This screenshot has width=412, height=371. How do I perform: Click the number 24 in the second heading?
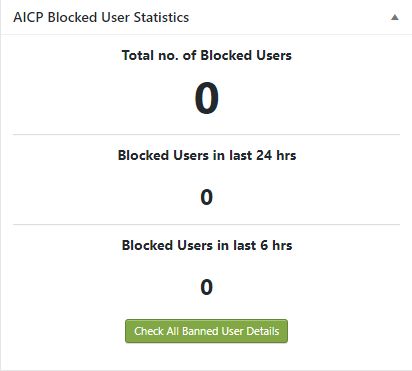tap(264, 155)
